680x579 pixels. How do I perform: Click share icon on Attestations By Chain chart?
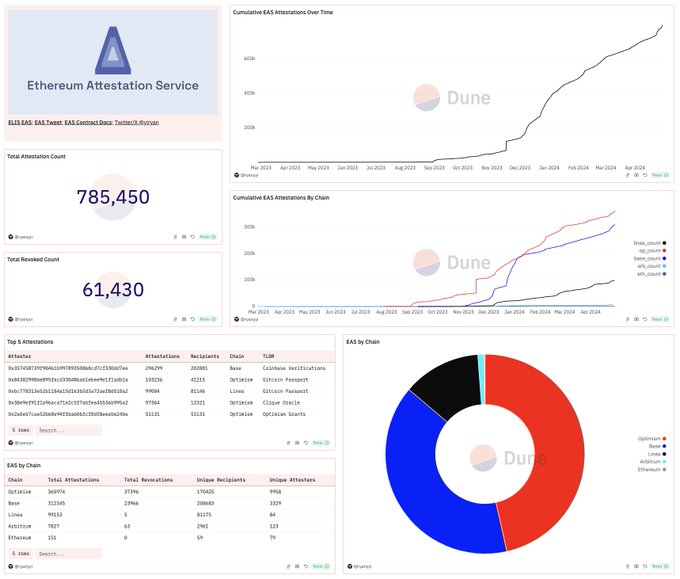click(x=628, y=319)
